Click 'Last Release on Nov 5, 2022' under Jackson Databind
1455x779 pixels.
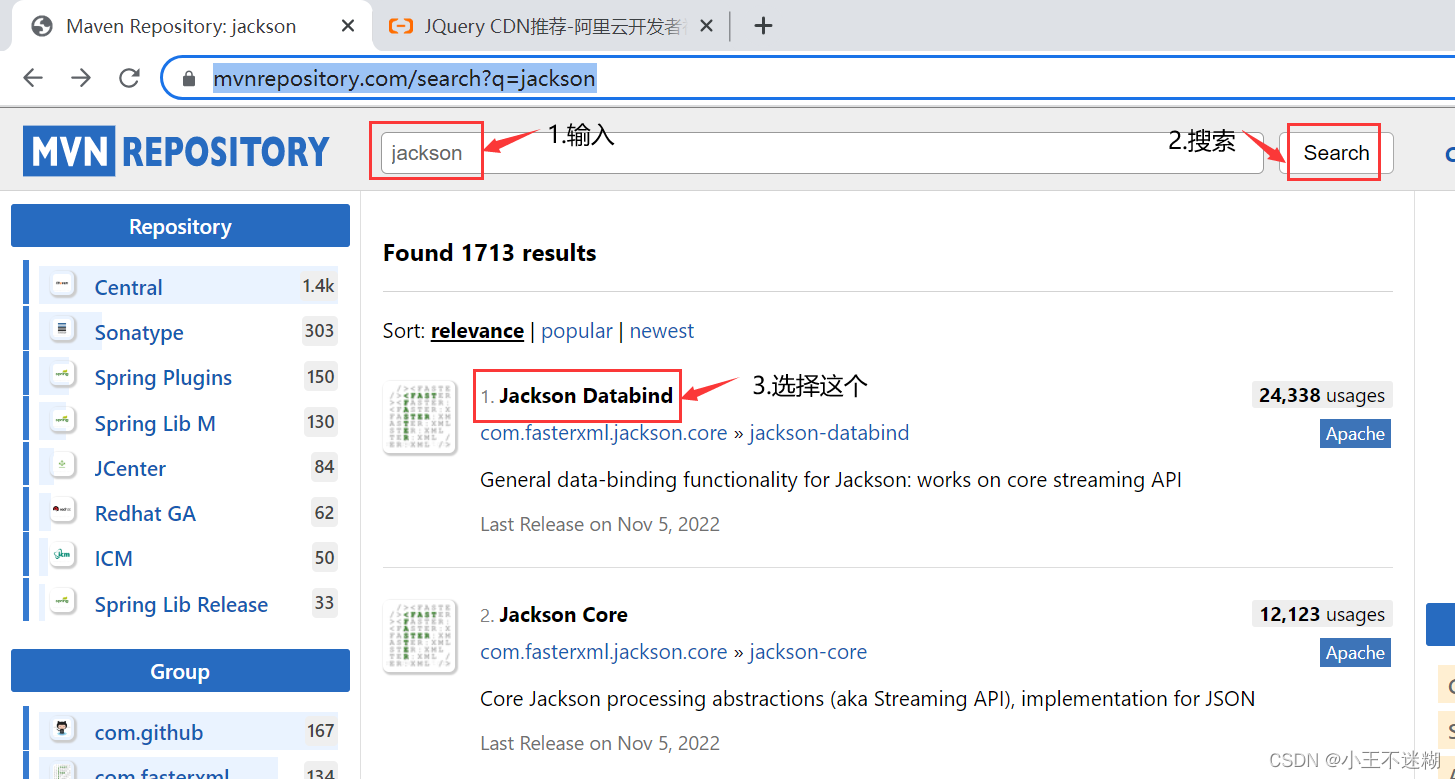click(600, 524)
